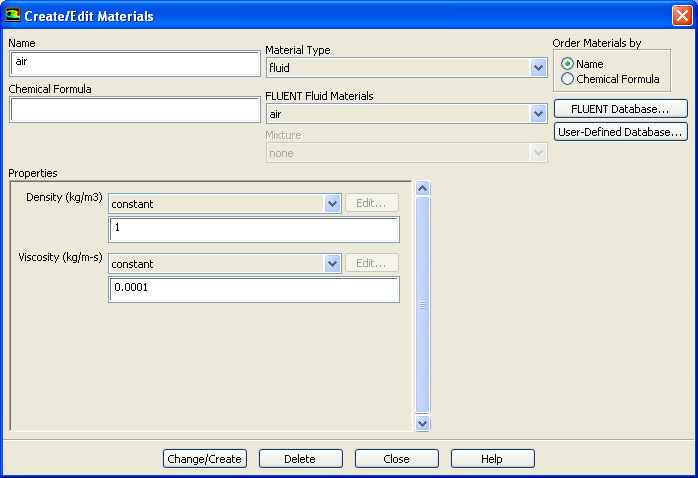Click the properties scrollbar up arrow

click(422, 188)
